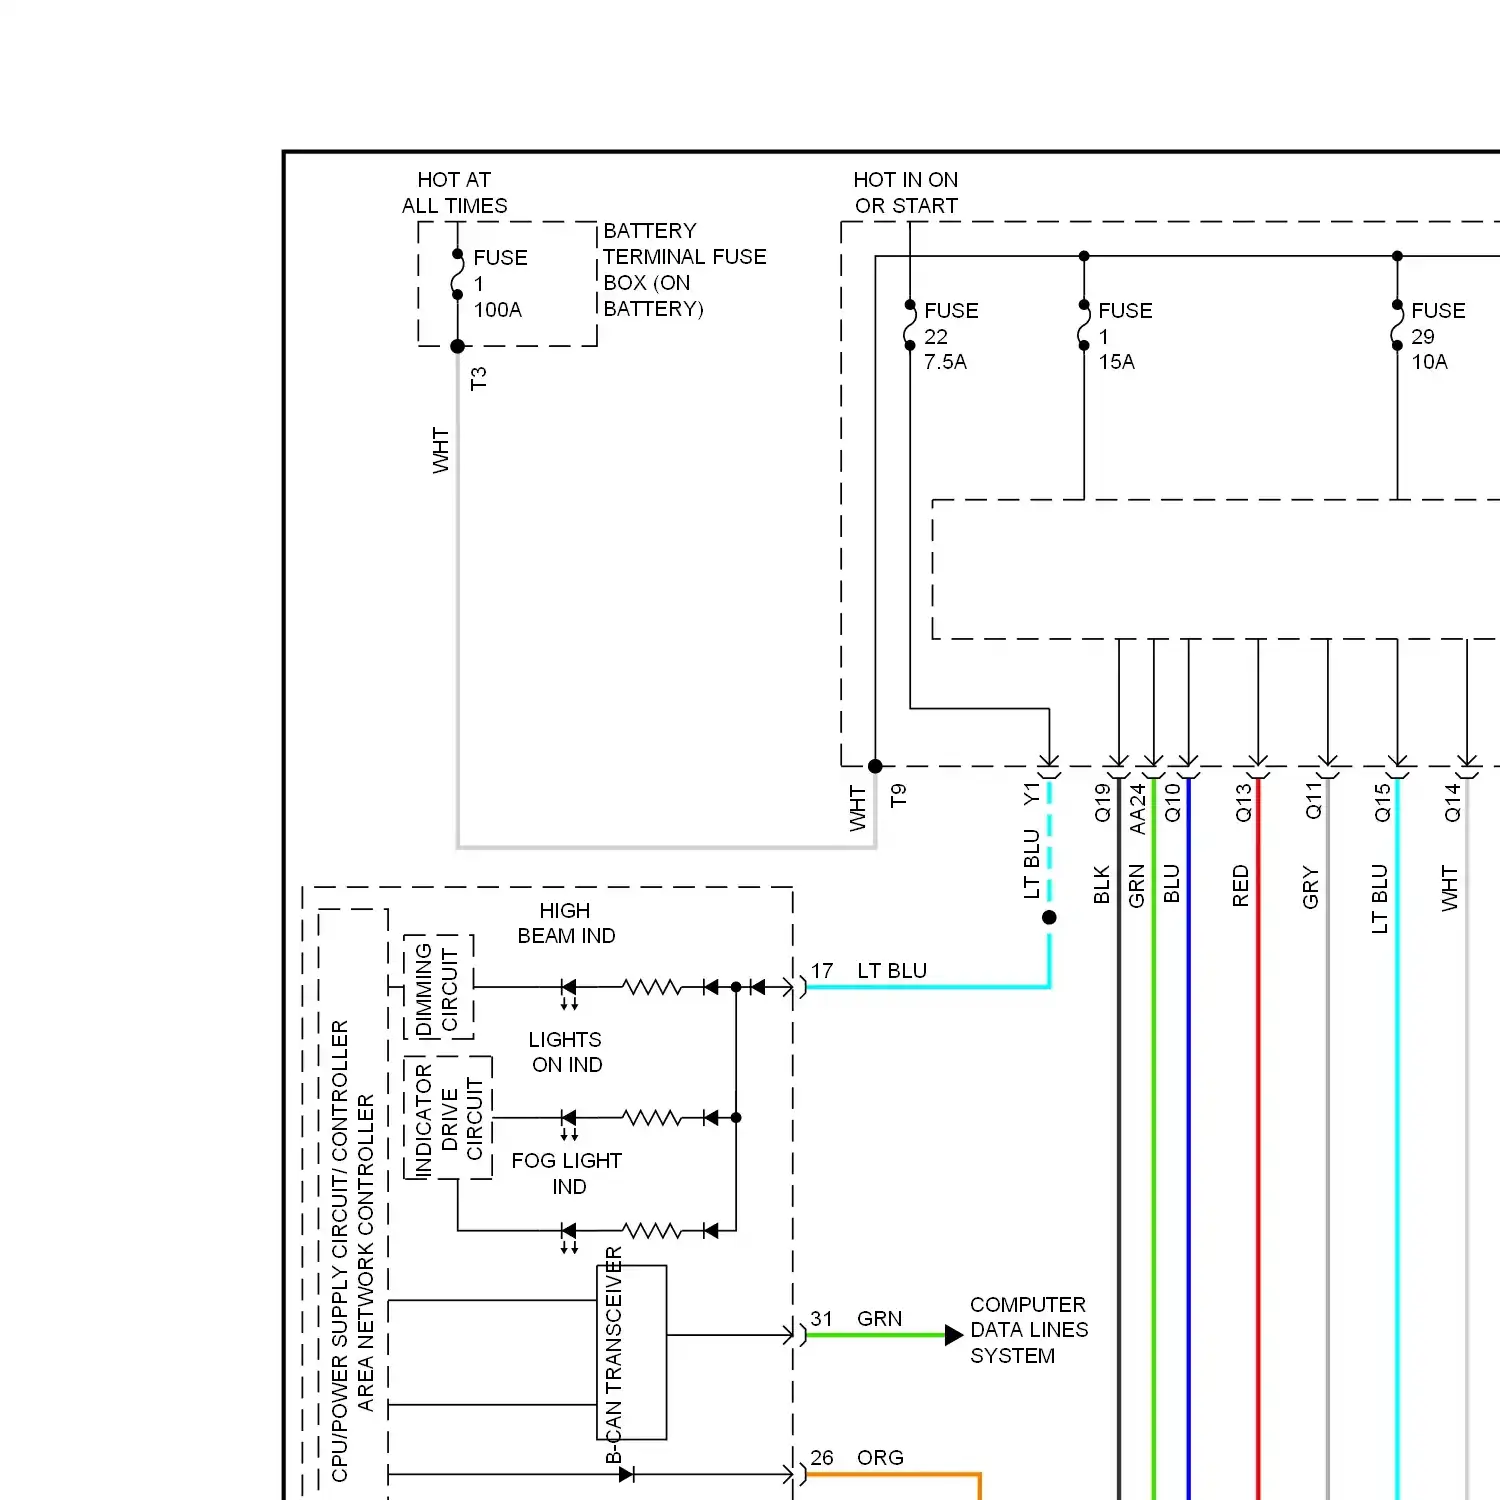The width and height of the screenshot is (1500, 1500).
Task: Click the arrowhead pointing to COMPUTER DATA LINES
Action: tap(954, 1335)
